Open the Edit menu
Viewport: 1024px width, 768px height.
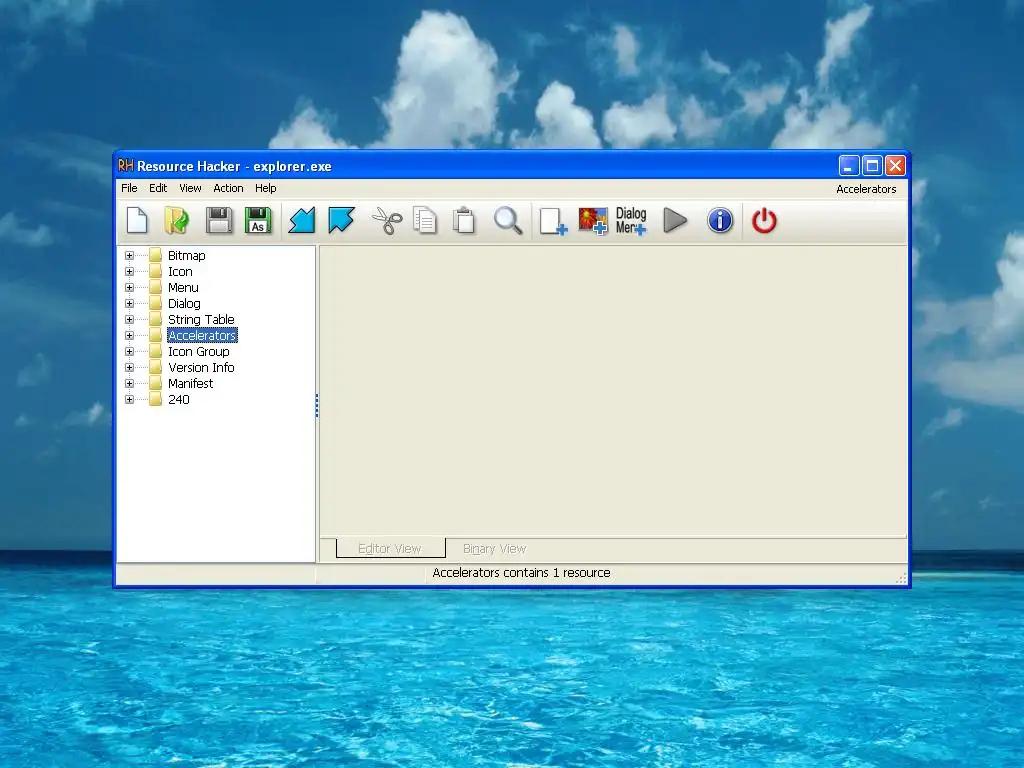pyautogui.click(x=158, y=188)
